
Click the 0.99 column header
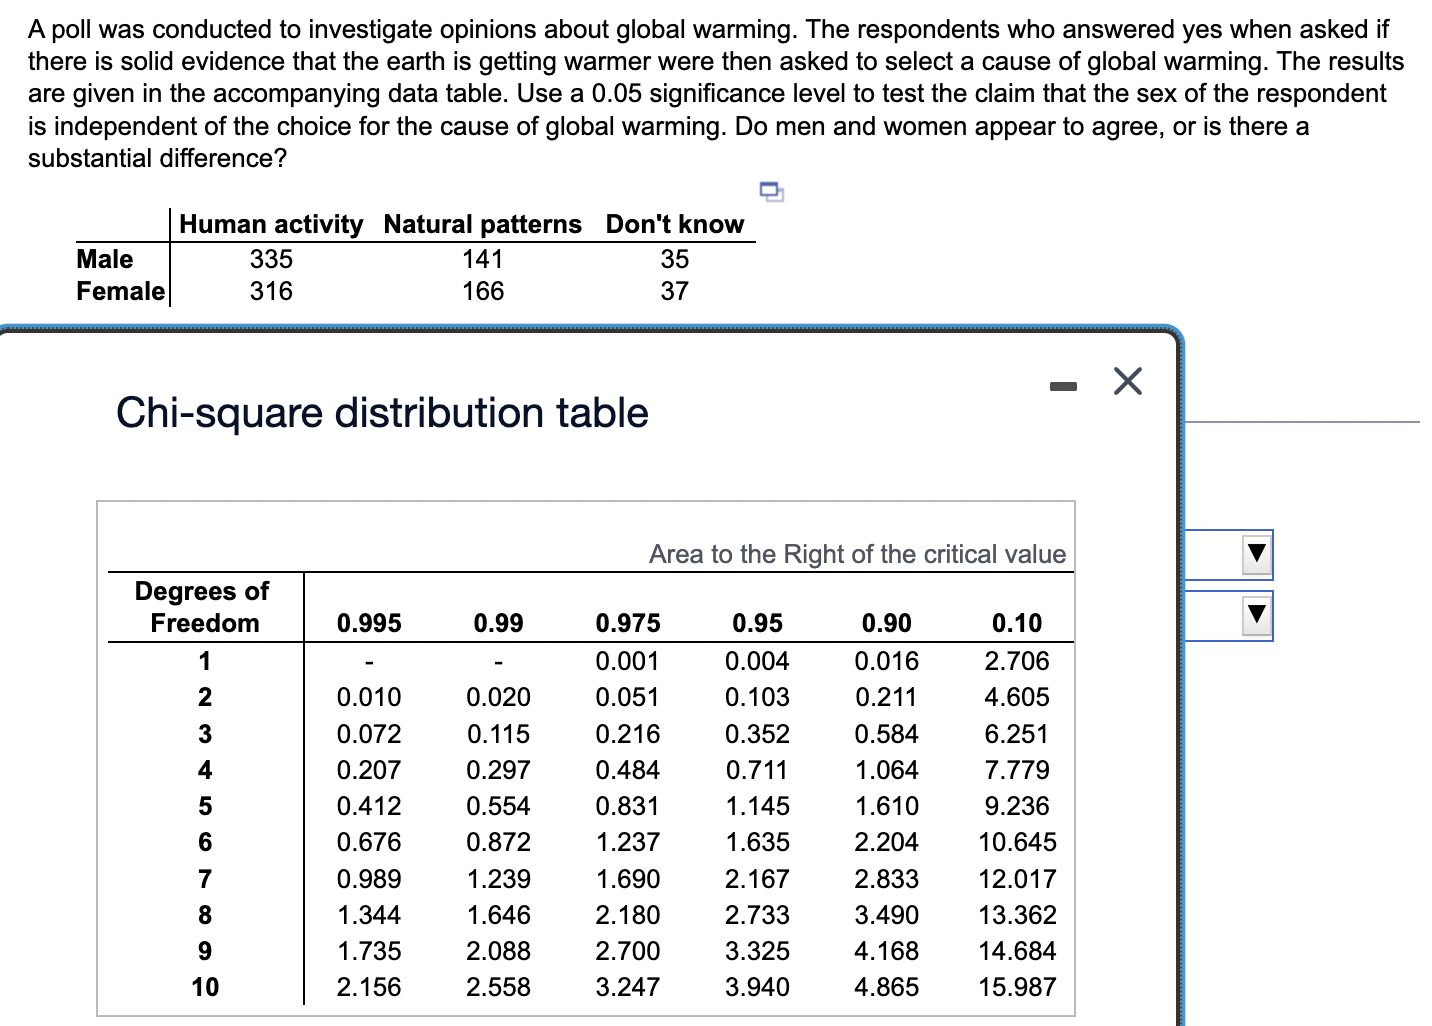pos(498,623)
